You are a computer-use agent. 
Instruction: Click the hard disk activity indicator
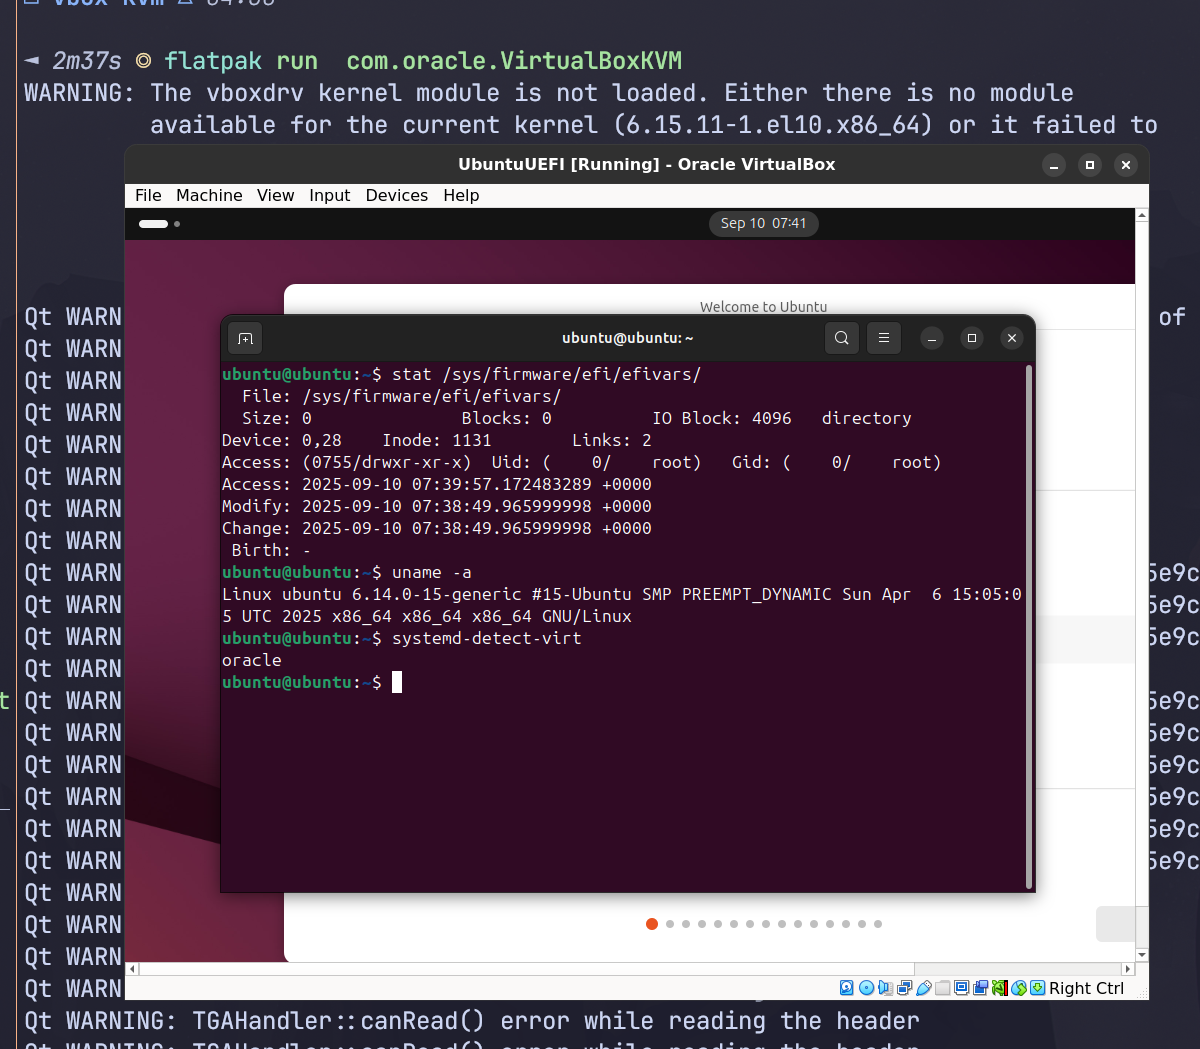coord(847,988)
